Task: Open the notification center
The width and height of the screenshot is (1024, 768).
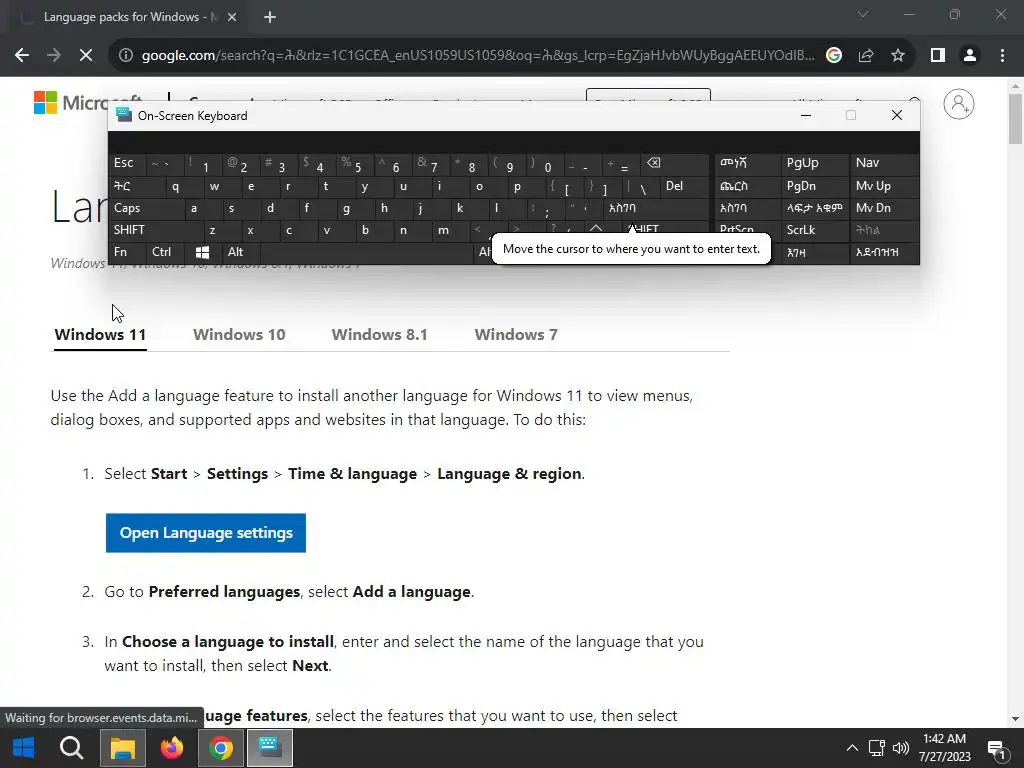Action: pos(997,748)
